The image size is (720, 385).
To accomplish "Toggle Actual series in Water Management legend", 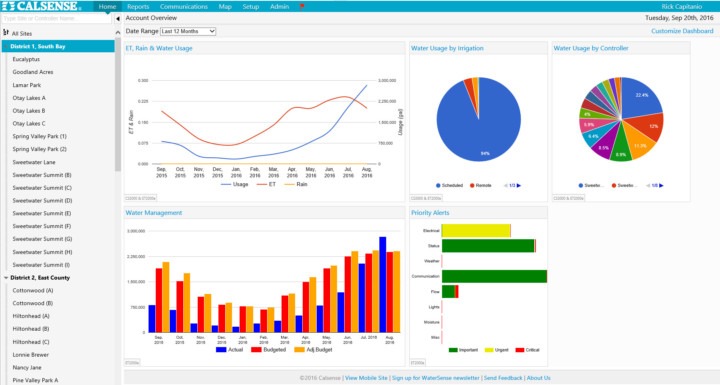I will [x=230, y=350].
